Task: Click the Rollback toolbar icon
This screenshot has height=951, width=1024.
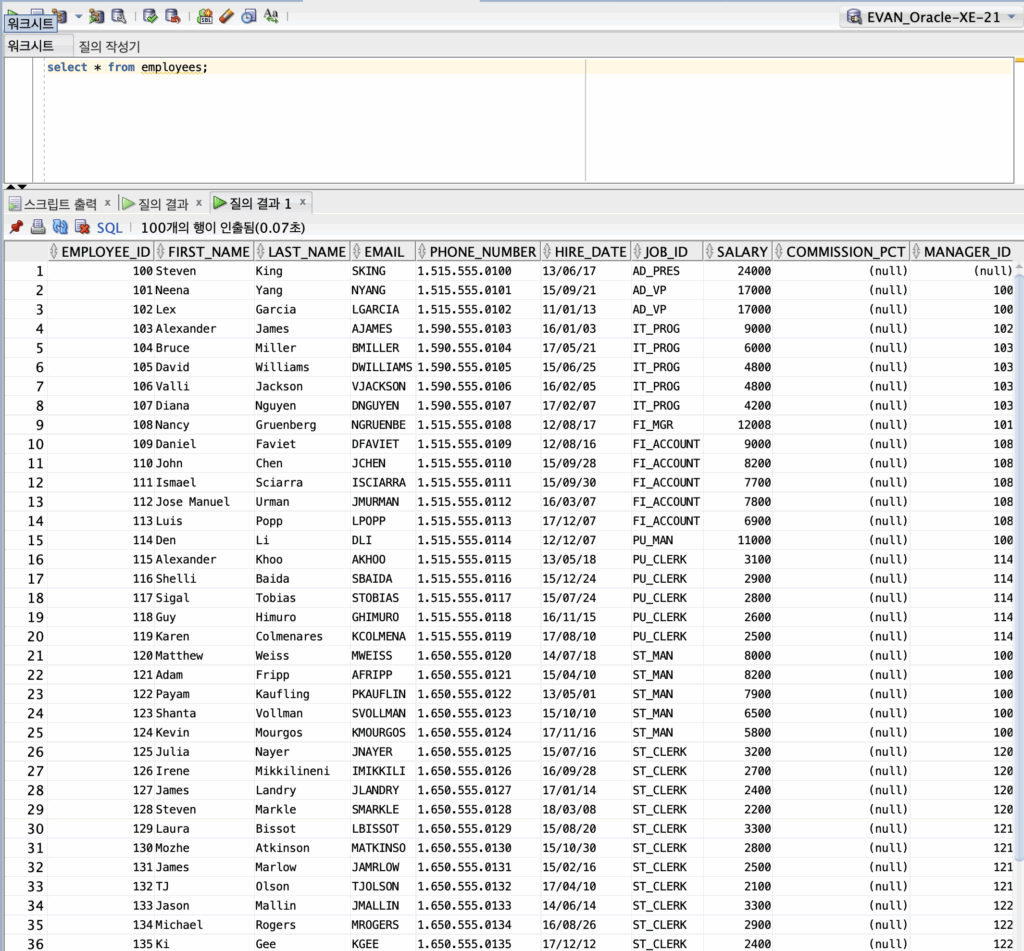Action: tap(172, 16)
